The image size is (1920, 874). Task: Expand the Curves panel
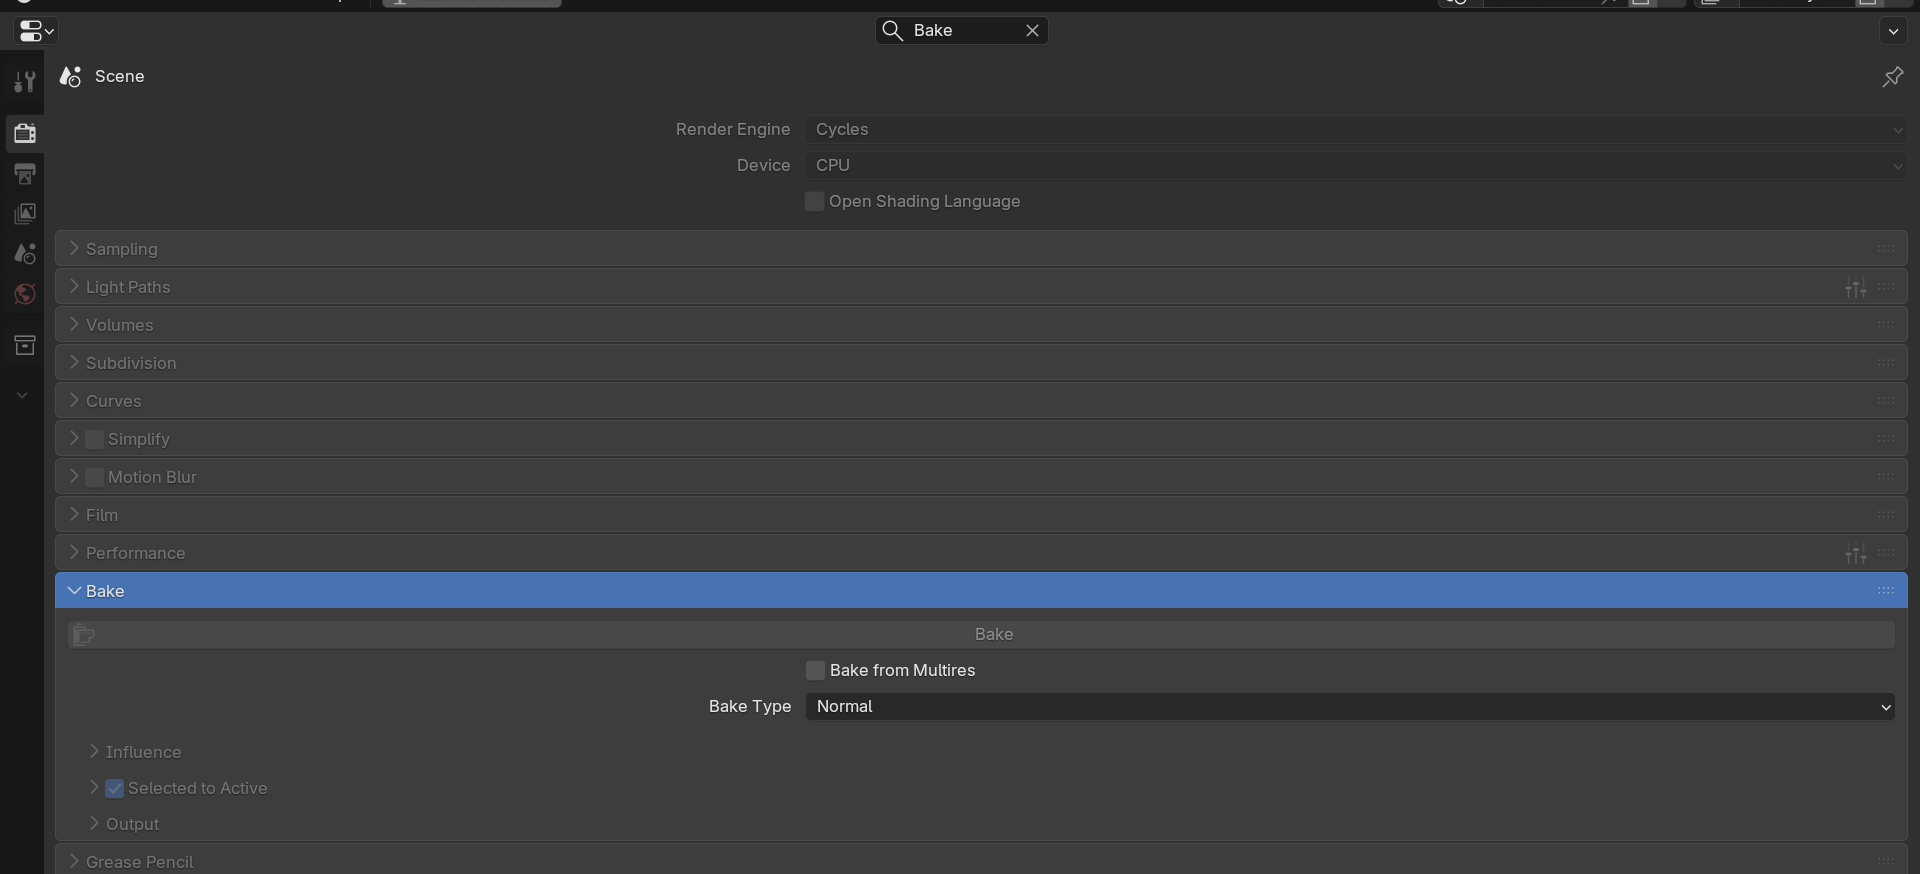(980, 401)
